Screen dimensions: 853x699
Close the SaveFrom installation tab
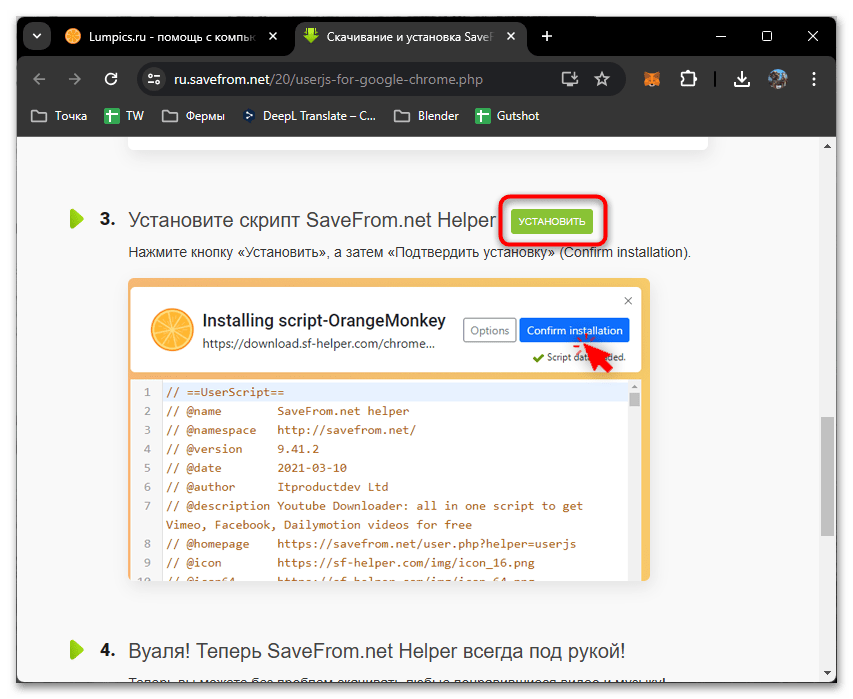(511, 37)
